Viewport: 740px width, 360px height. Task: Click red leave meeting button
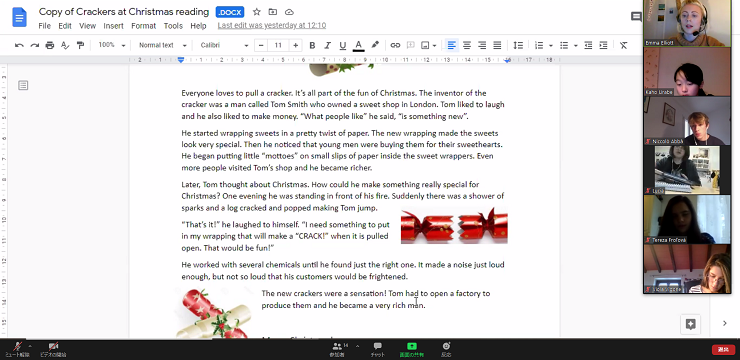point(723,350)
